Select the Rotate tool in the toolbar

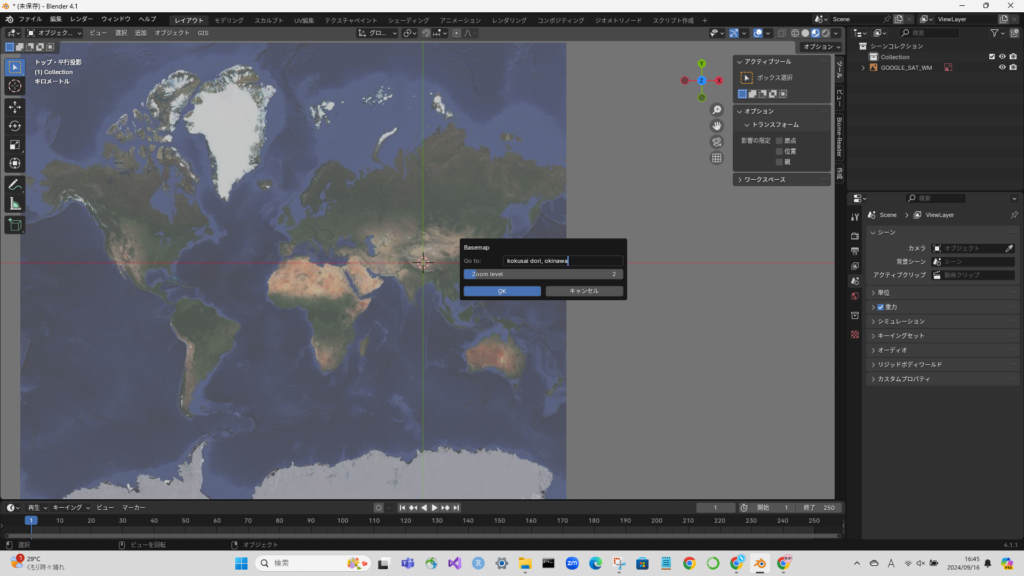[x=15, y=126]
